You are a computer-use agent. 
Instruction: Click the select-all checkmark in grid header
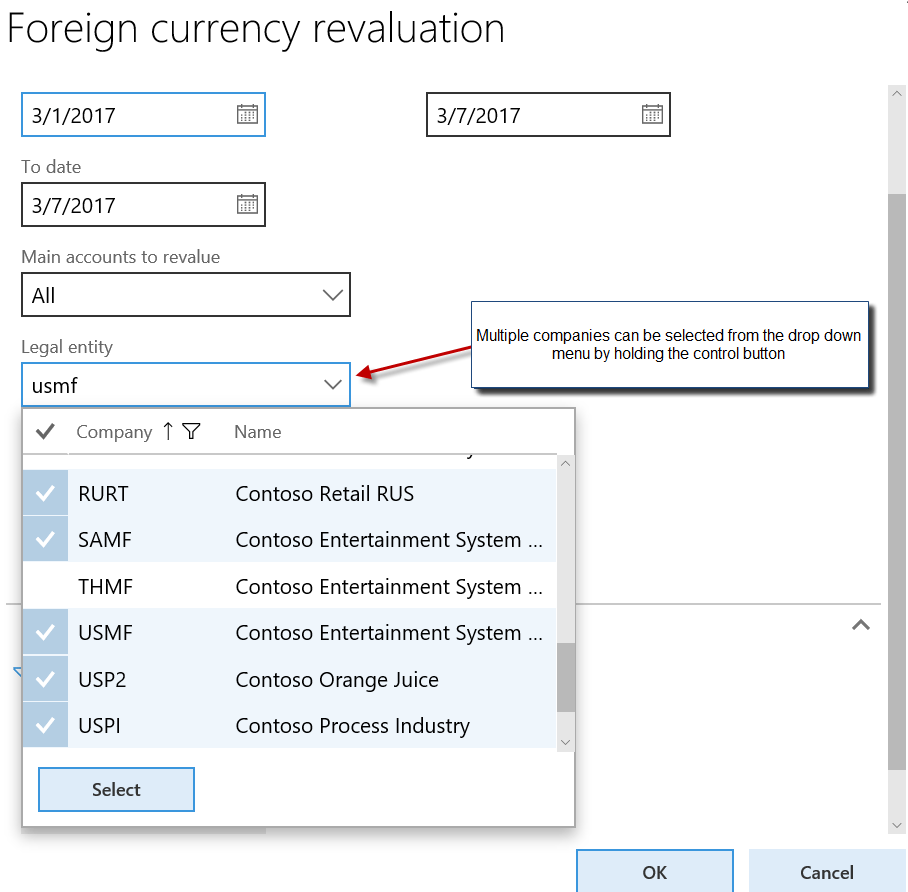pyautogui.click(x=45, y=431)
